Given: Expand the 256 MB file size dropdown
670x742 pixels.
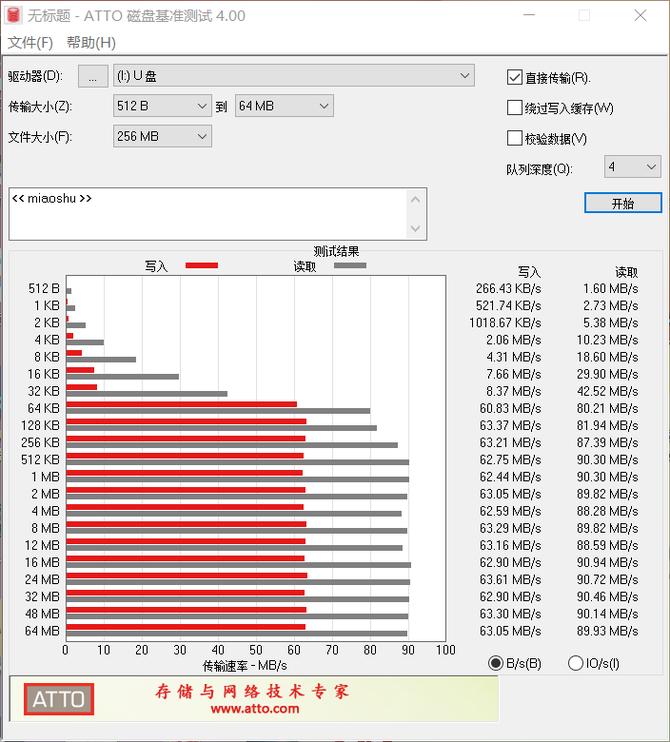Looking at the screenshot, I should (202, 136).
